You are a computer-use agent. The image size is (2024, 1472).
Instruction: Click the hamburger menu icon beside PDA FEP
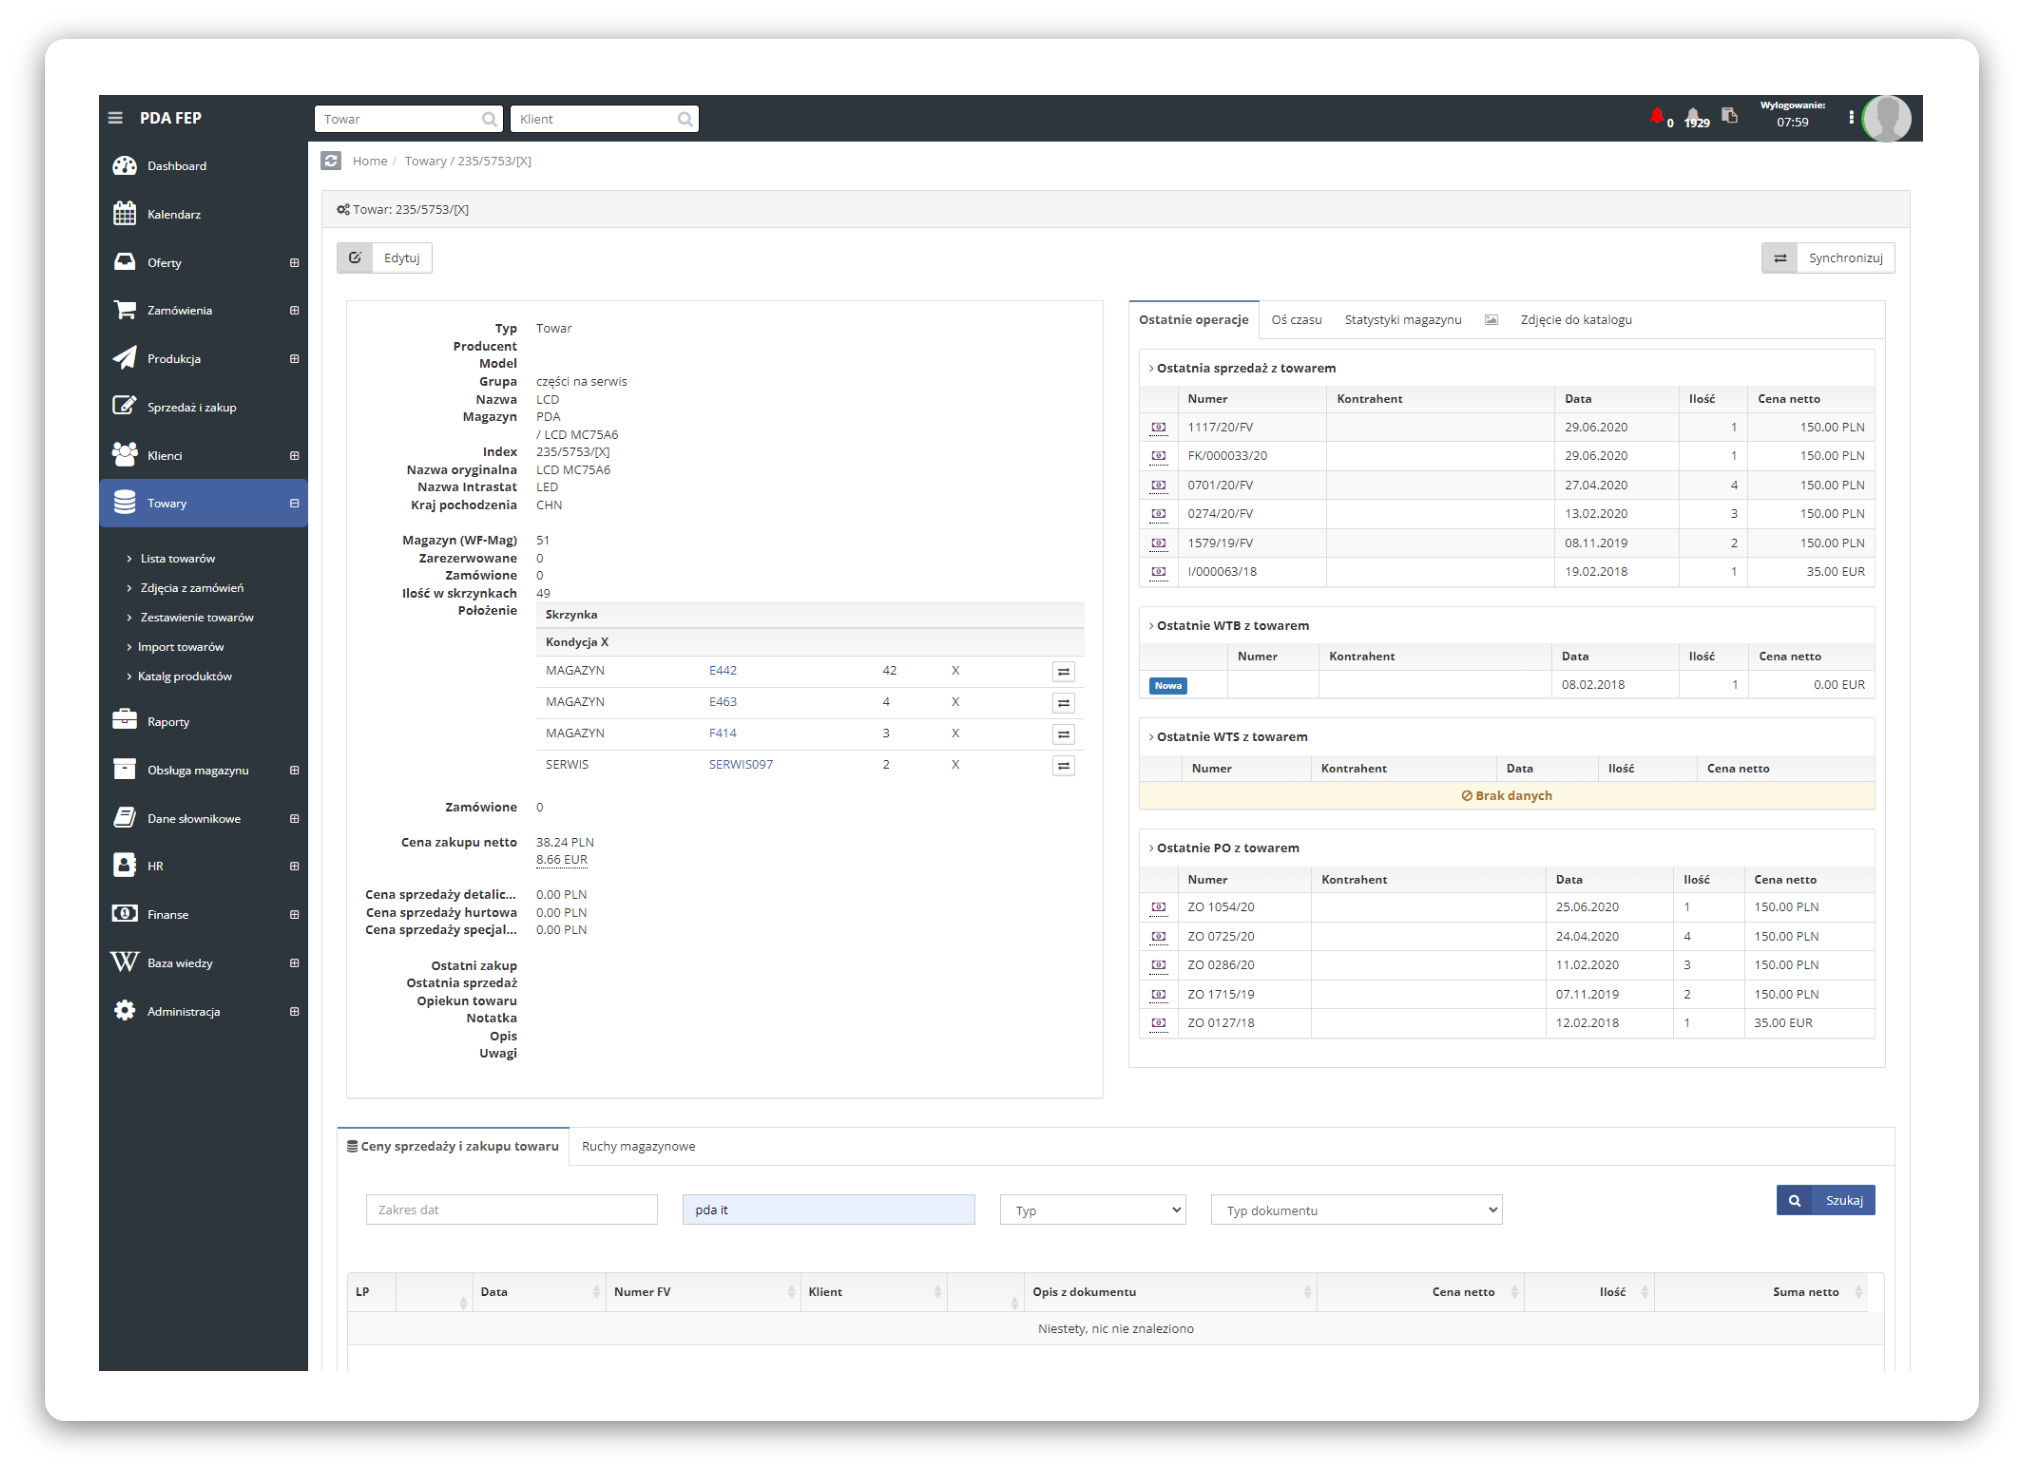[x=116, y=118]
